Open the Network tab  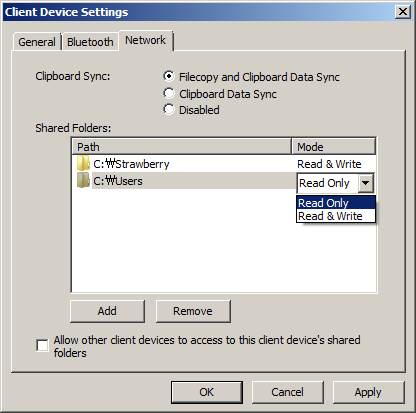(145, 40)
